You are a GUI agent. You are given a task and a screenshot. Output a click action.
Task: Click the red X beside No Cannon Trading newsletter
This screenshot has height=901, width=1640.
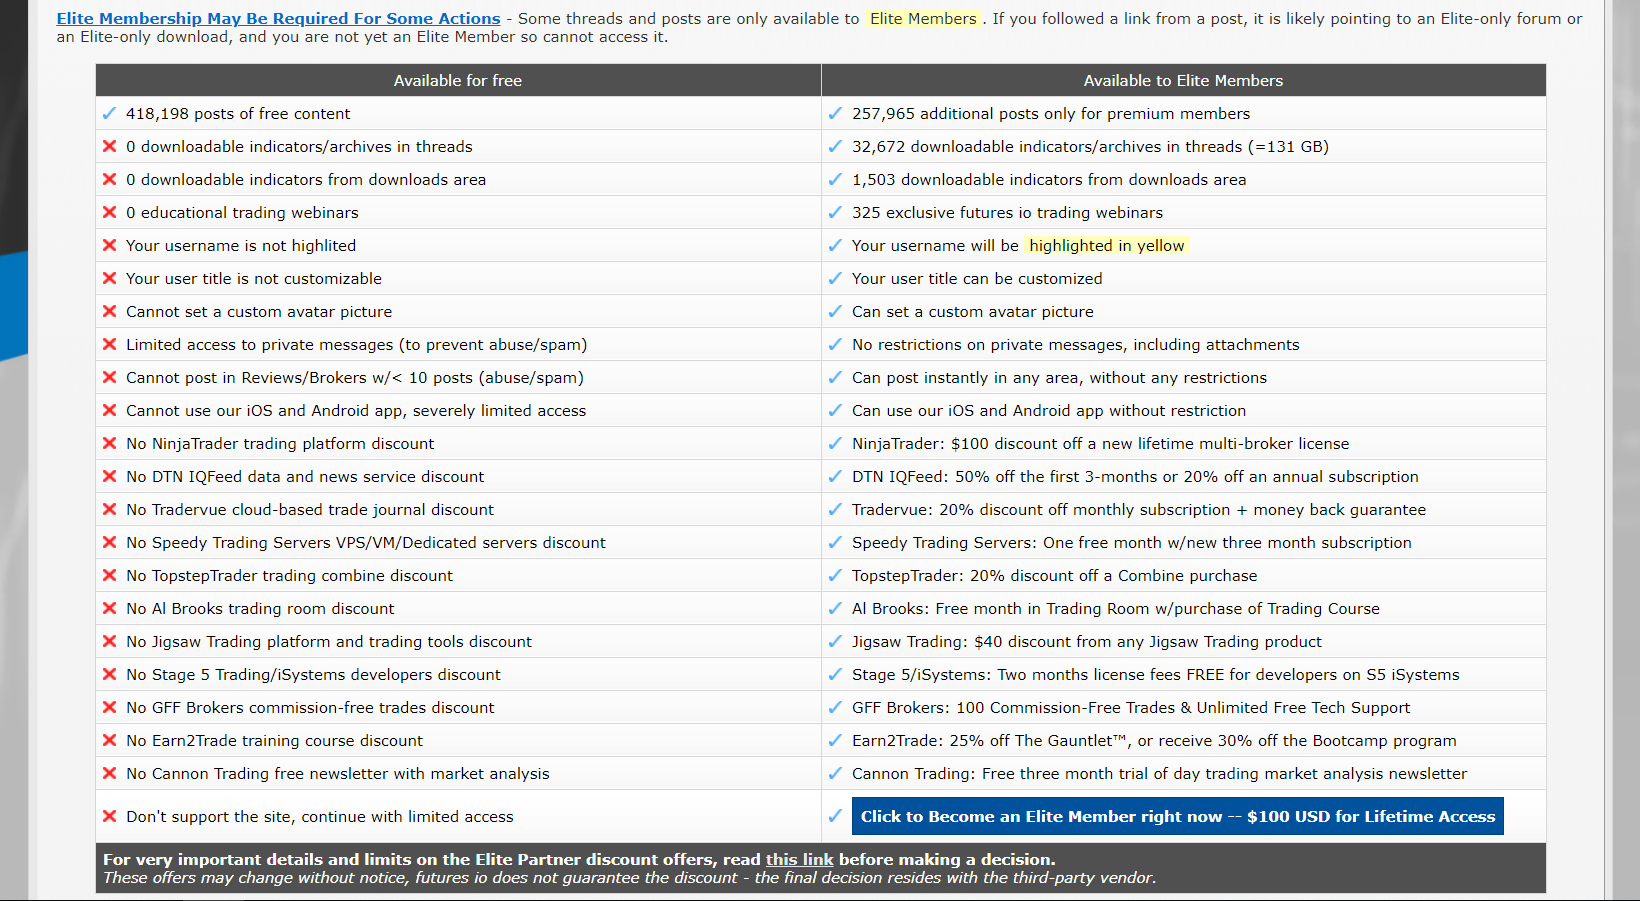[x=110, y=773]
